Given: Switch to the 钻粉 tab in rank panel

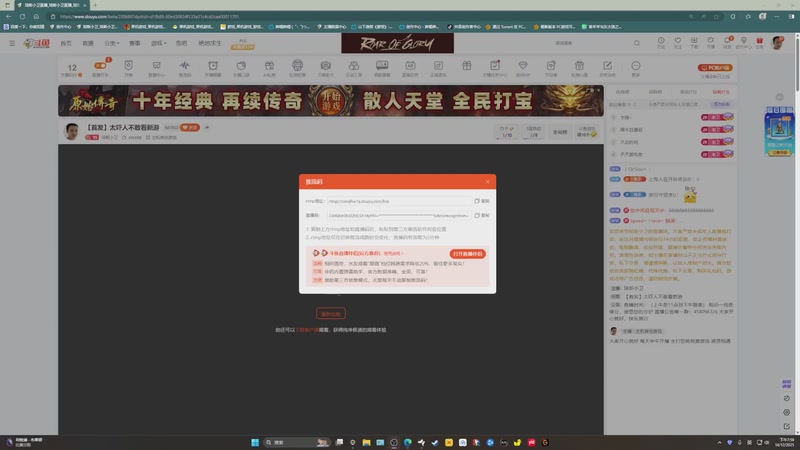Looking at the screenshot, I should 721,92.
